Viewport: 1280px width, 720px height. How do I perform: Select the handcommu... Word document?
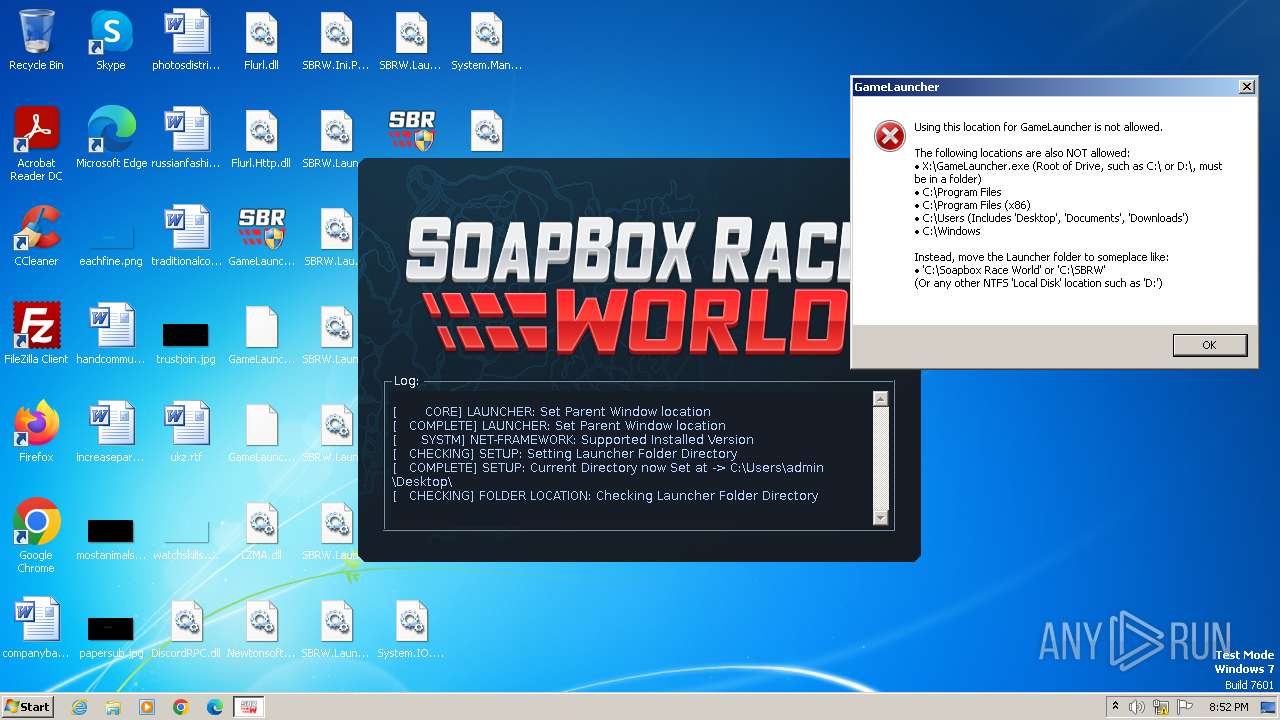click(x=111, y=335)
